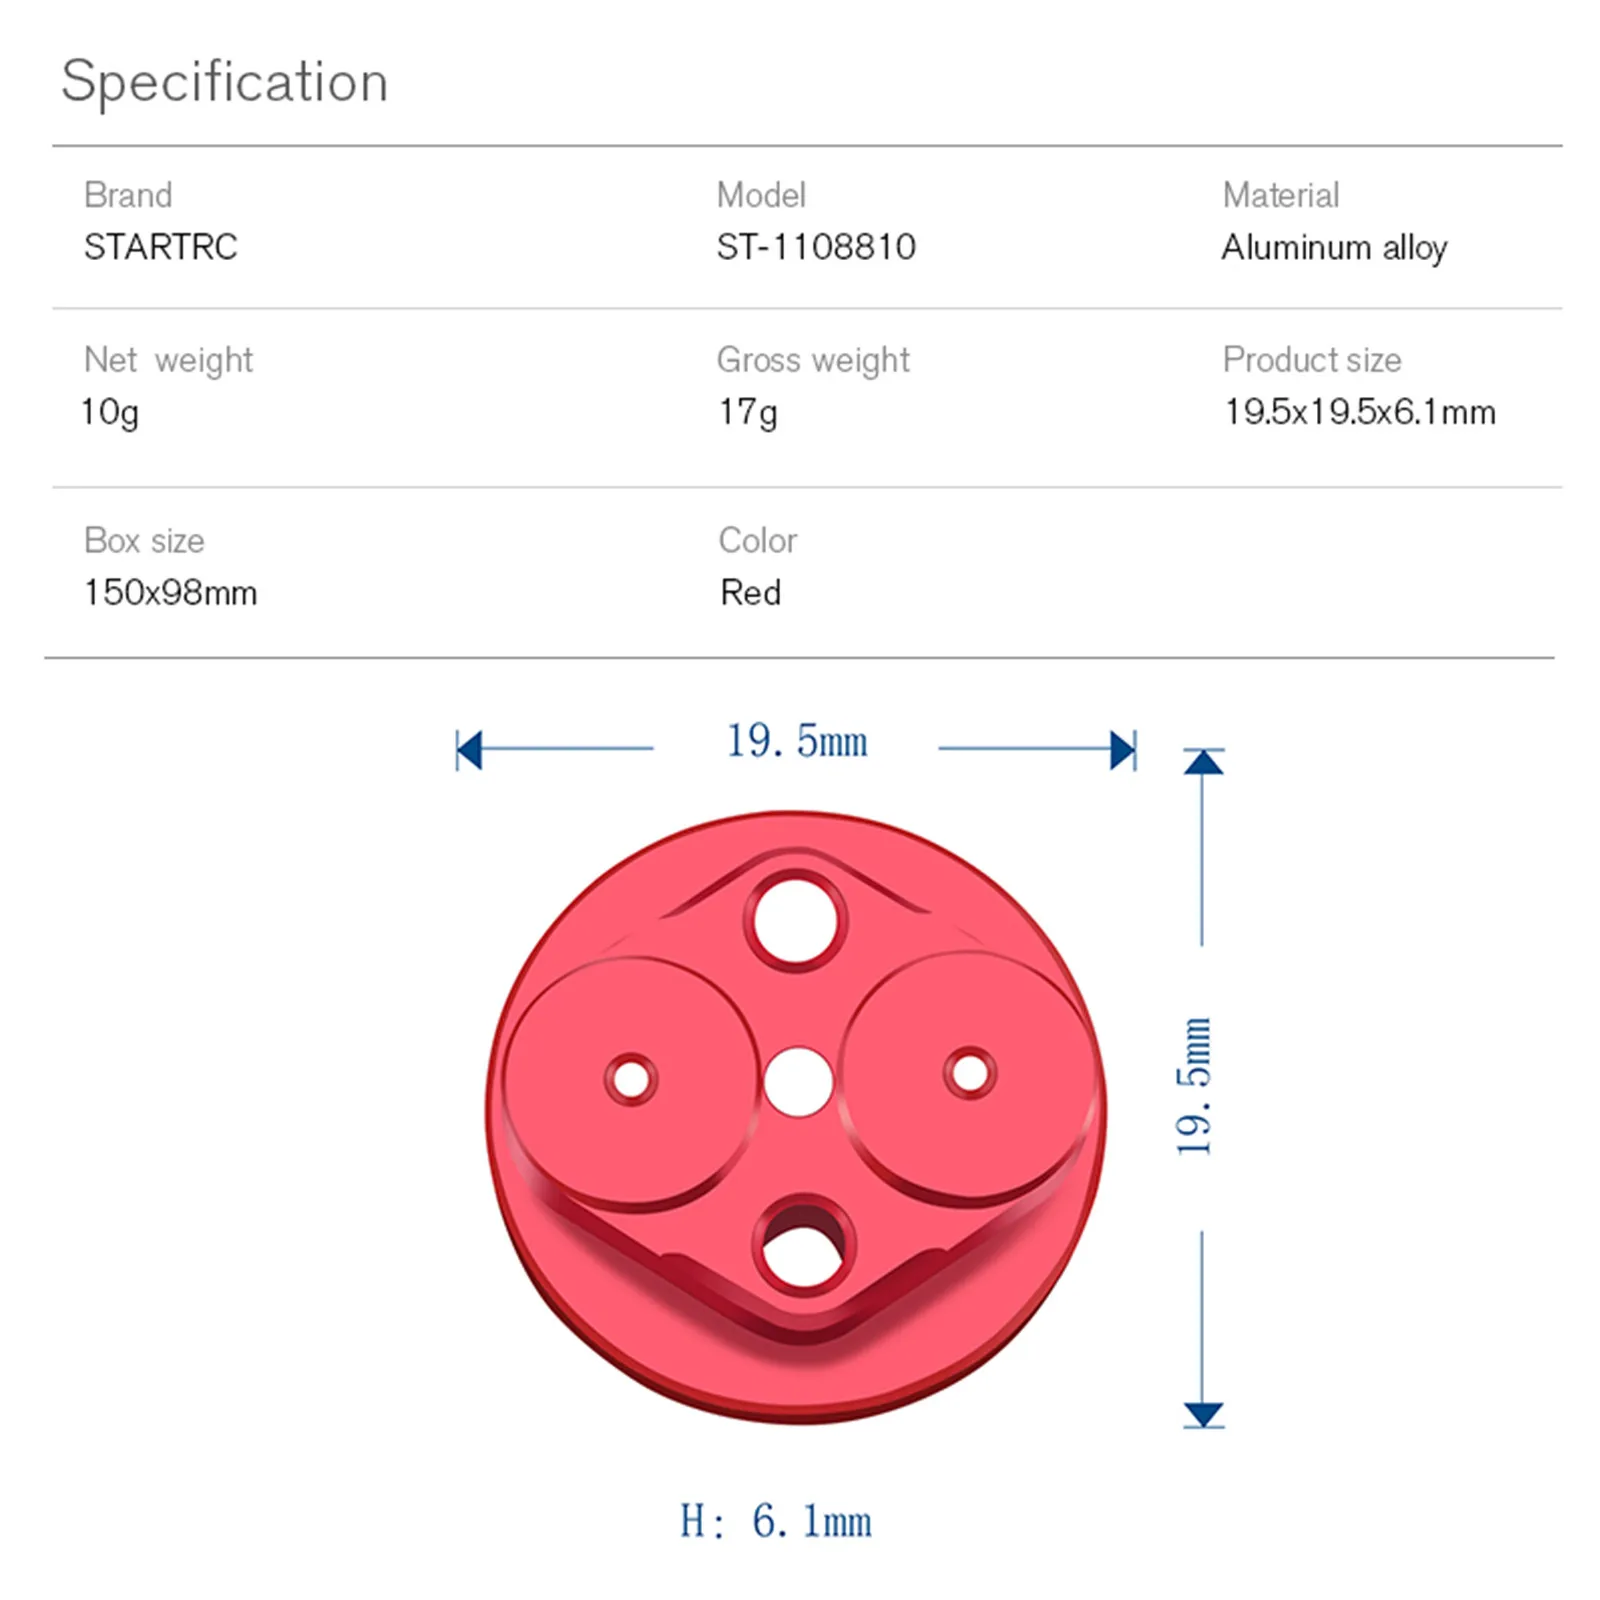Click the 150x98mm box size value

point(170,592)
